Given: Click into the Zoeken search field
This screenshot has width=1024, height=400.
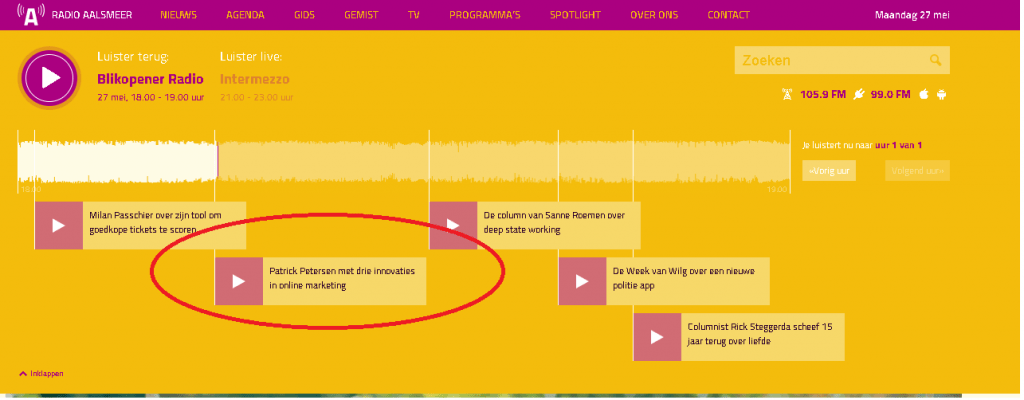Looking at the screenshot, I should tap(830, 61).
